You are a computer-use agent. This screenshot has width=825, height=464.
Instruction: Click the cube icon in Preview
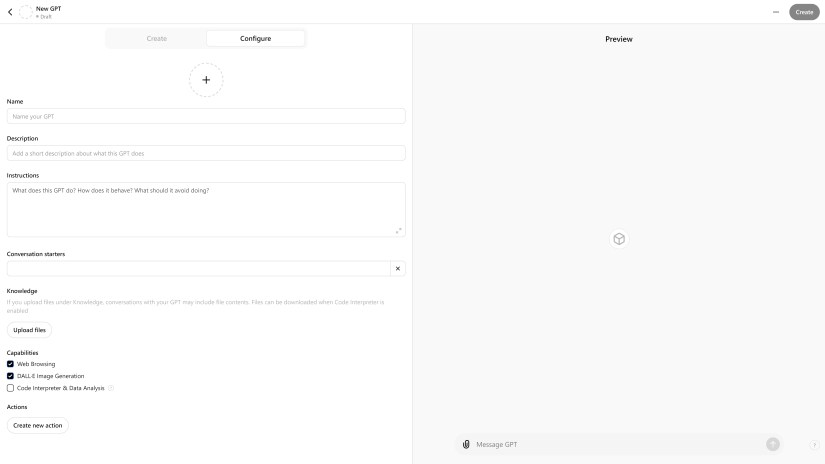point(619,239)
